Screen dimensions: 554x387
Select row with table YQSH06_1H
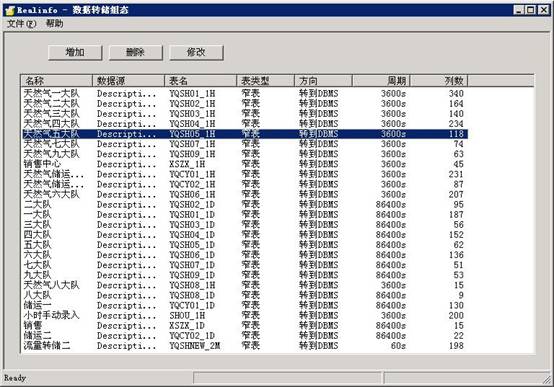pyautogui.click(x=245, y=194)
